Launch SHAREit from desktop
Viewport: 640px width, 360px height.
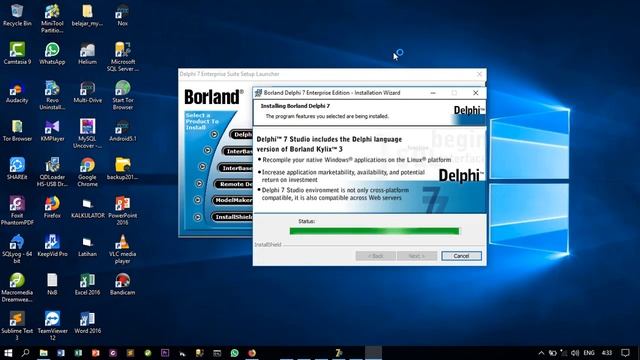tap(17, 169)
